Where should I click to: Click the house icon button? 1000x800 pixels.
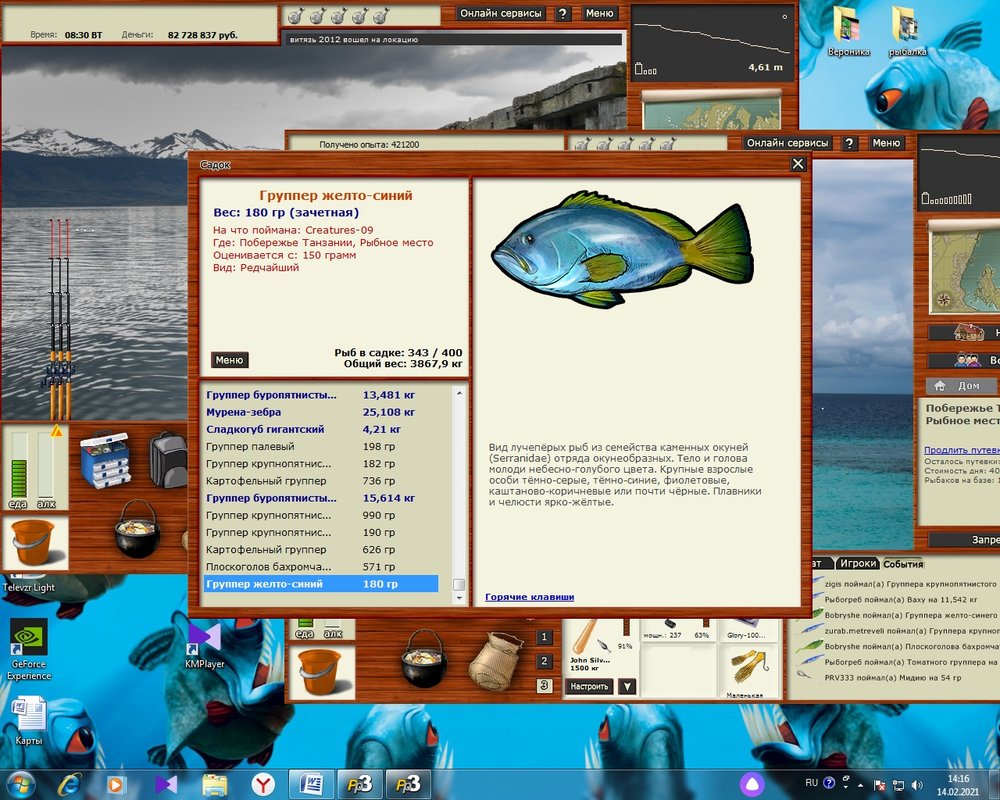pyautogui.click(x=962, y=332)
